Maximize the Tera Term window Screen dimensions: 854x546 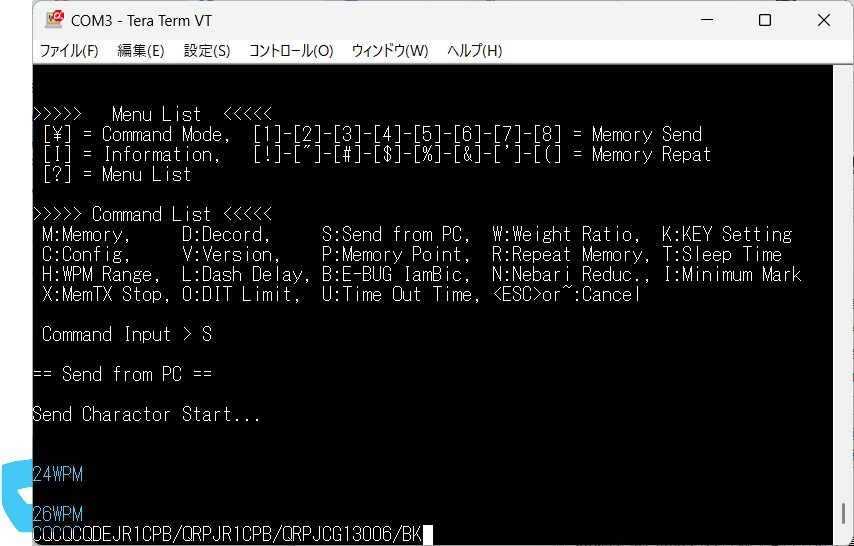[765, 20]
